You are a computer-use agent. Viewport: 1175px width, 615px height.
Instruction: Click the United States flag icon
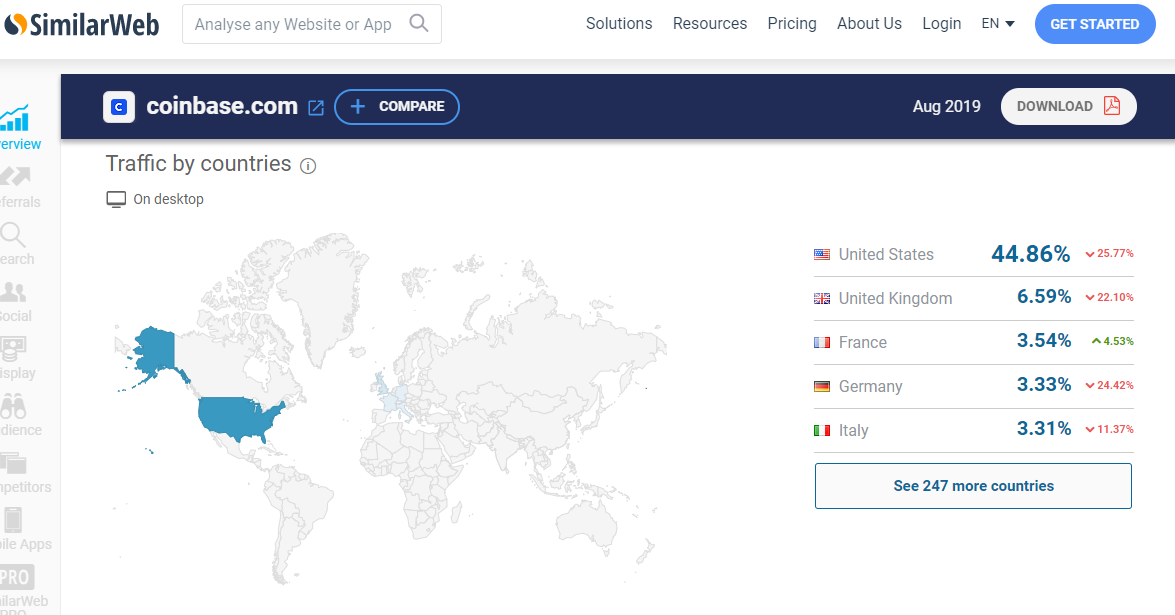pyautogui.click(x=822, y=255)
